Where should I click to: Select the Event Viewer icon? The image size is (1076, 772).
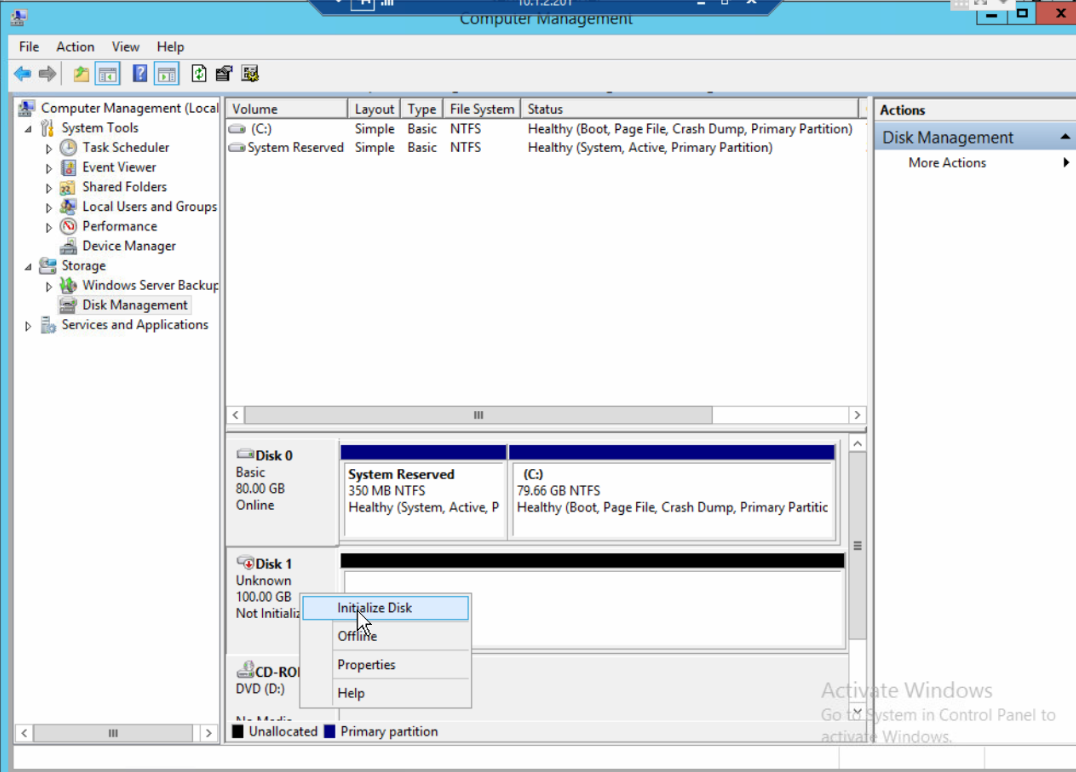[68, 167]
